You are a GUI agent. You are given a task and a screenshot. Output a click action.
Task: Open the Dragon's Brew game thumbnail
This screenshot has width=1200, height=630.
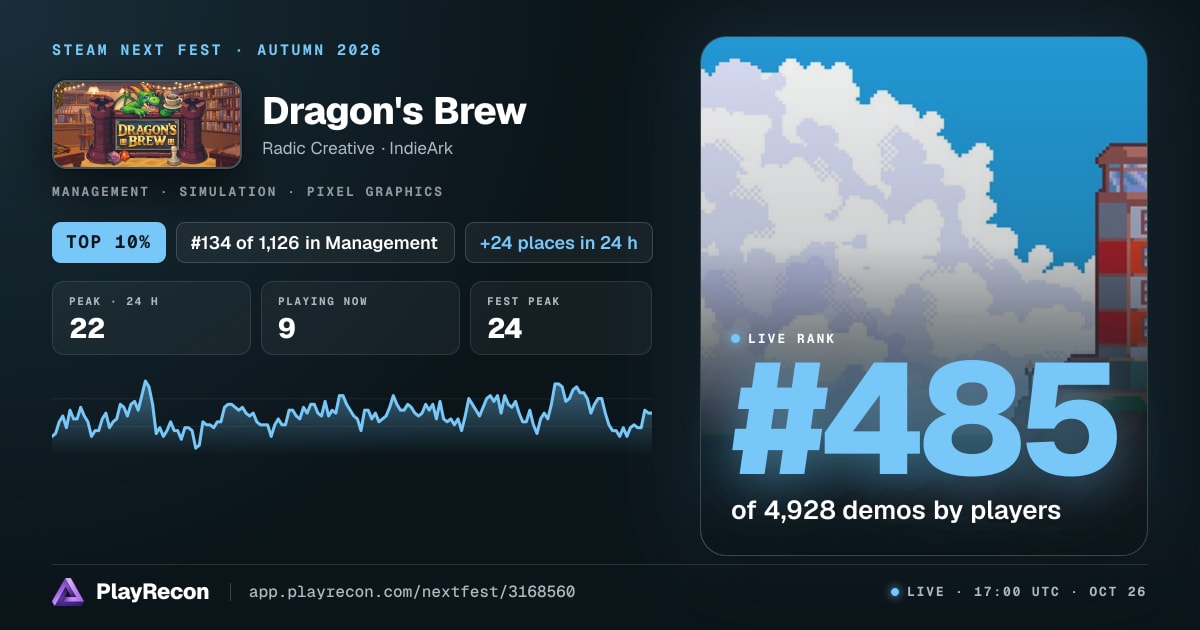[x=147, y=124]
